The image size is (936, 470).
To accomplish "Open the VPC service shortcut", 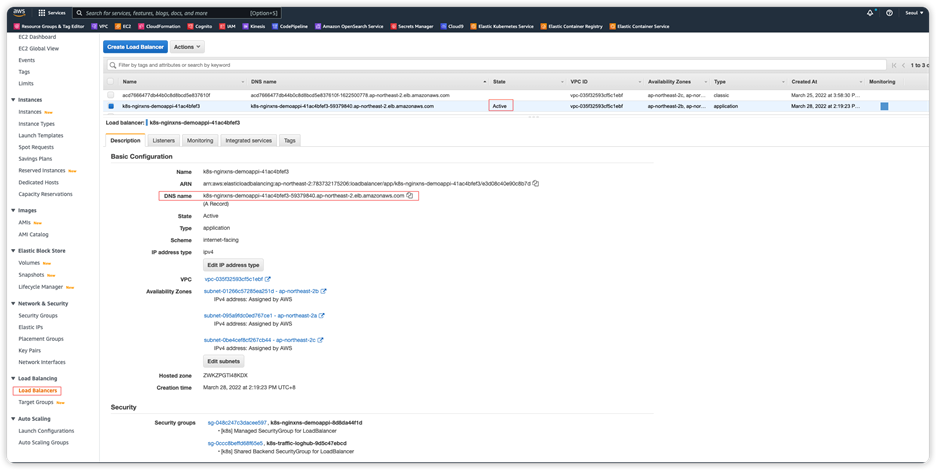I will tap(99, 26).
